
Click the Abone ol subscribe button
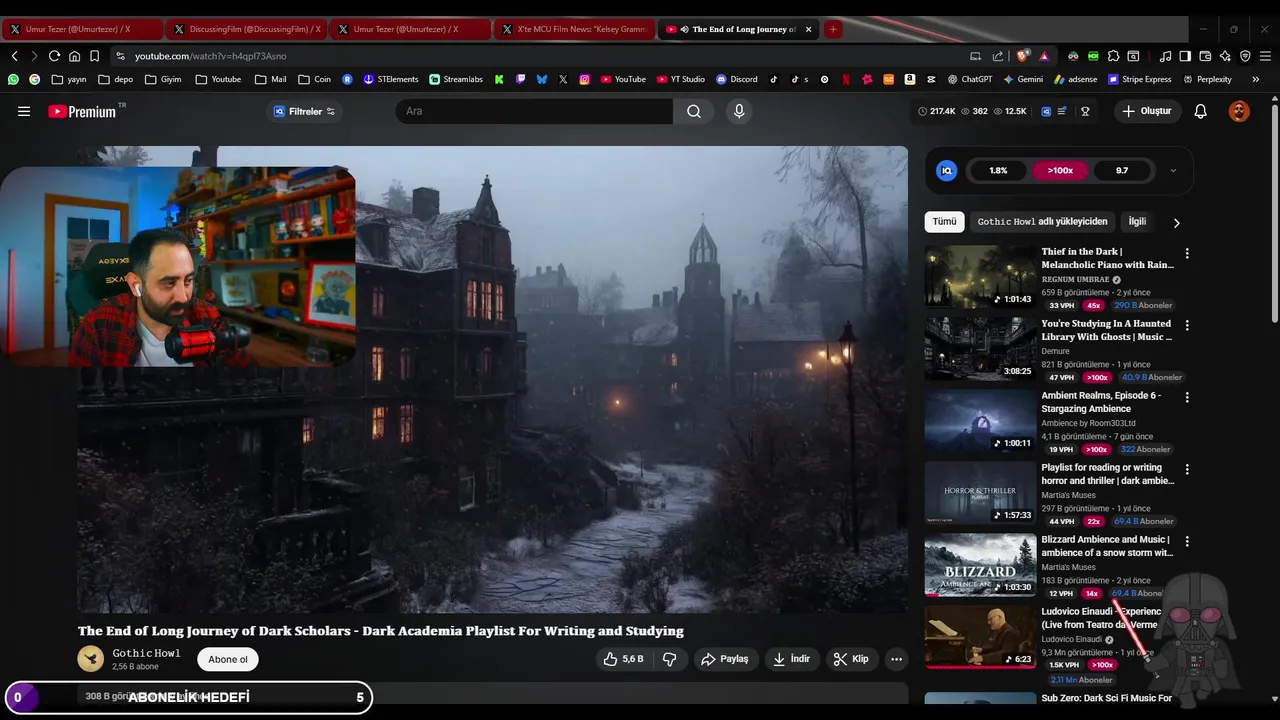pos(228,659)
